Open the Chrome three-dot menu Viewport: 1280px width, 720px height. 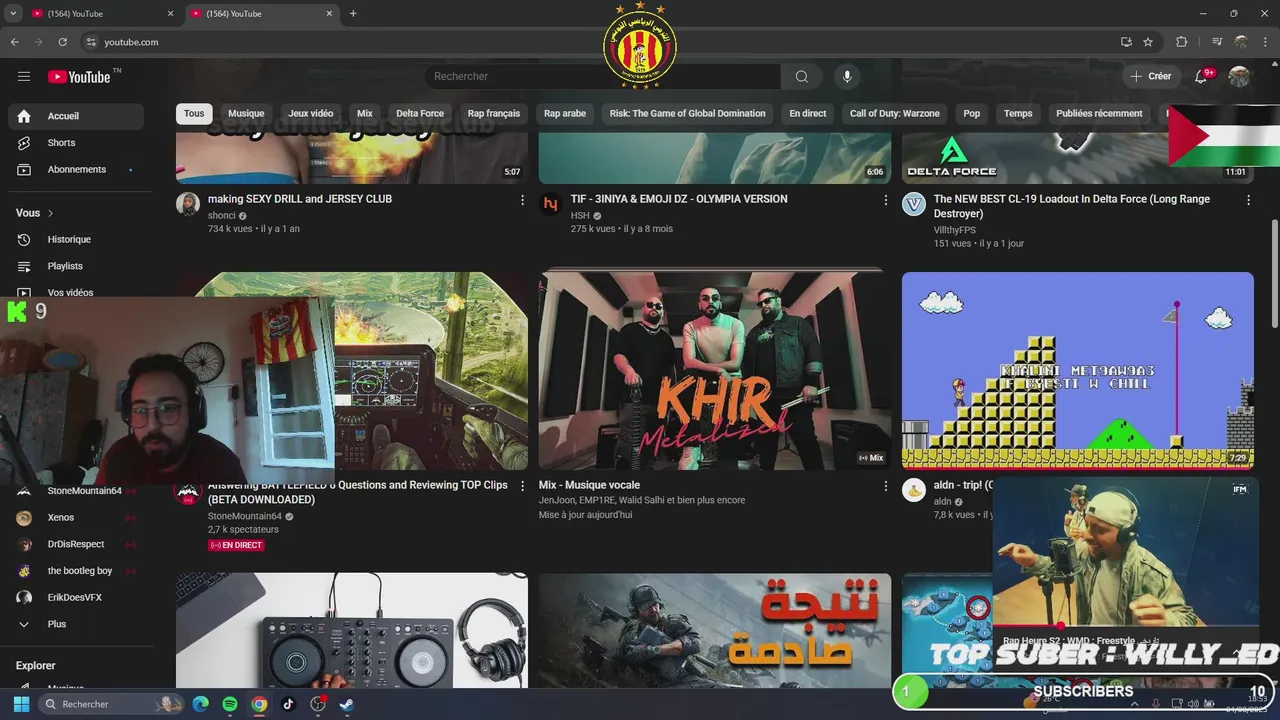pyautogui.click(x=1266, y=42)
